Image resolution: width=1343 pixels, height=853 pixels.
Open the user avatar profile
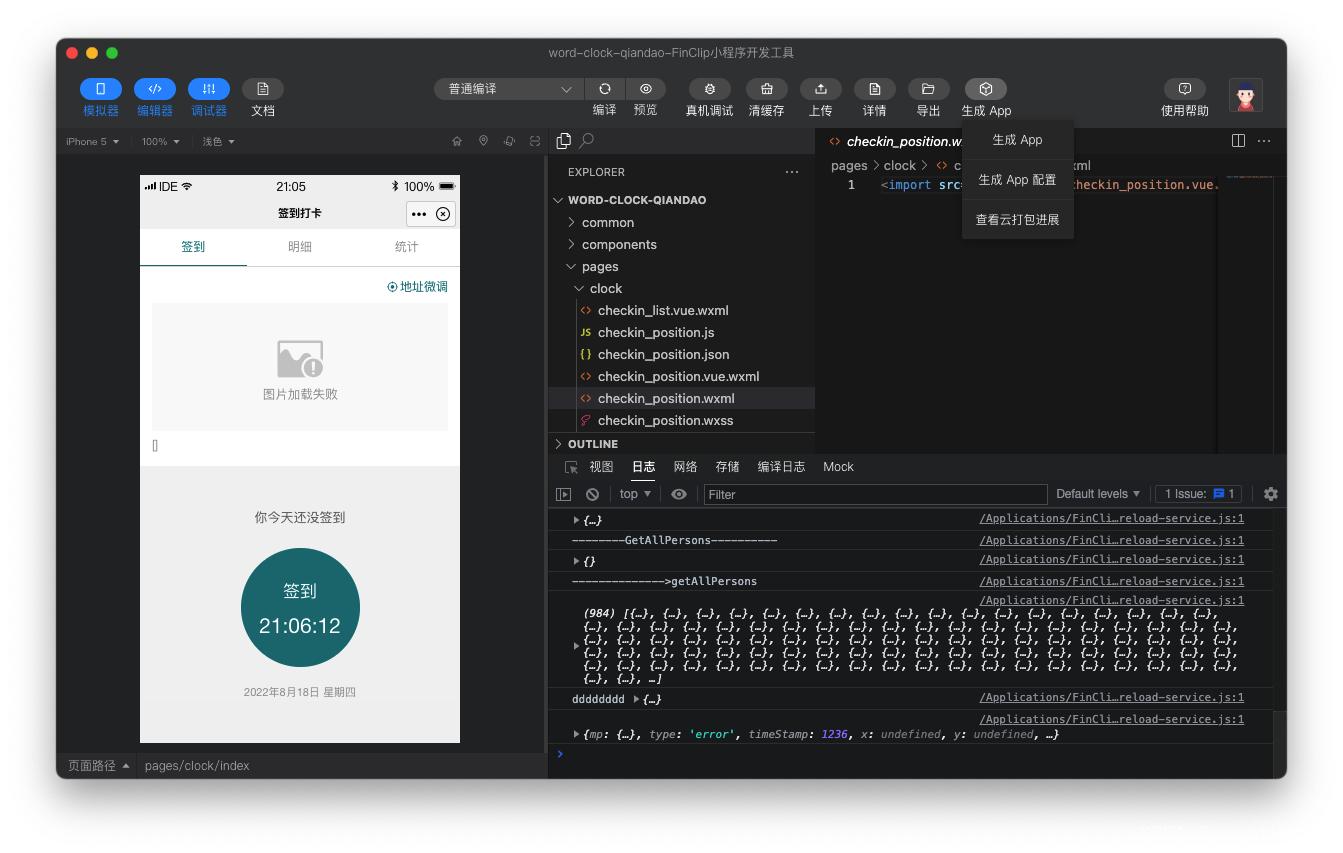pos(1246,96)
